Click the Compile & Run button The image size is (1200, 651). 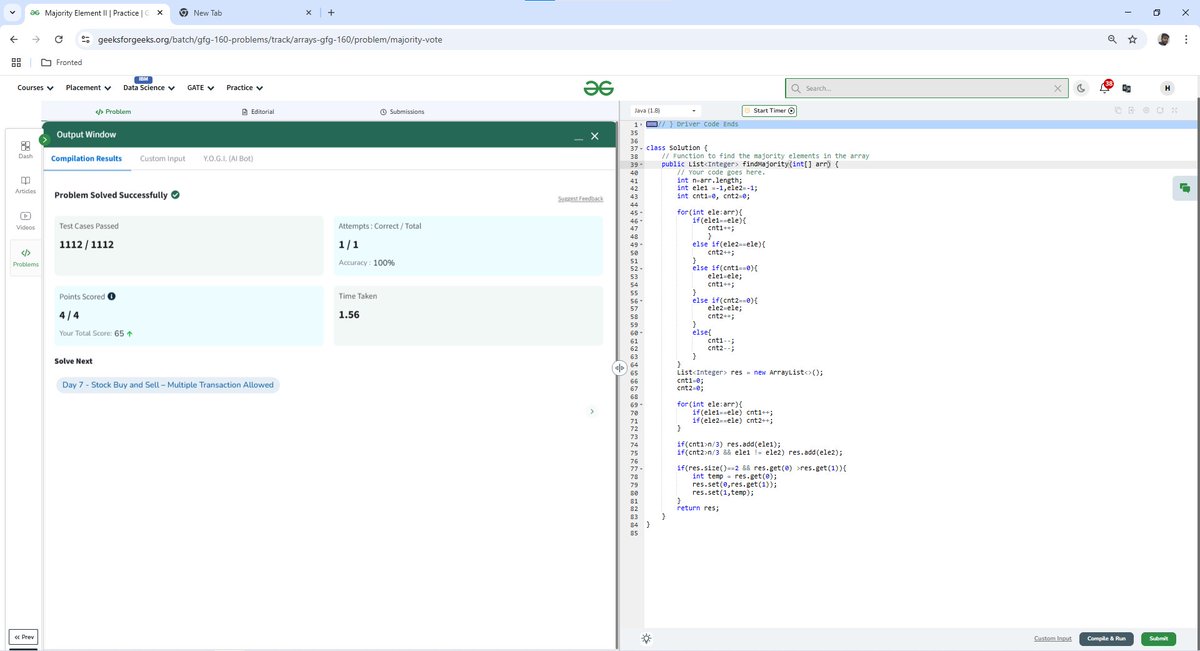(1106, 638)
